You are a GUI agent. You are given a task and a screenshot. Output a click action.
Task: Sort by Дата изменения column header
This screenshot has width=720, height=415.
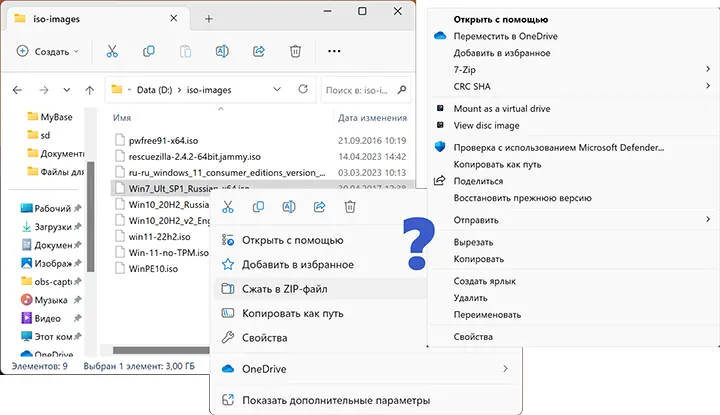click(x=372, y=118)
